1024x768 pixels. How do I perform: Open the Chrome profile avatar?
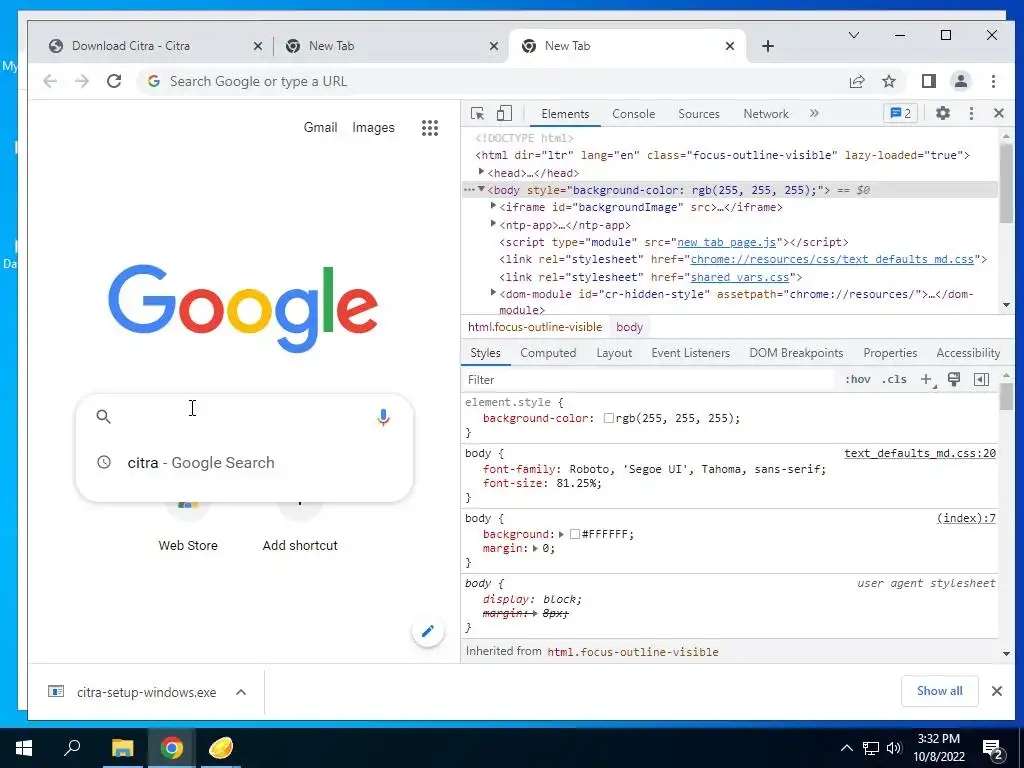point(961,81)
